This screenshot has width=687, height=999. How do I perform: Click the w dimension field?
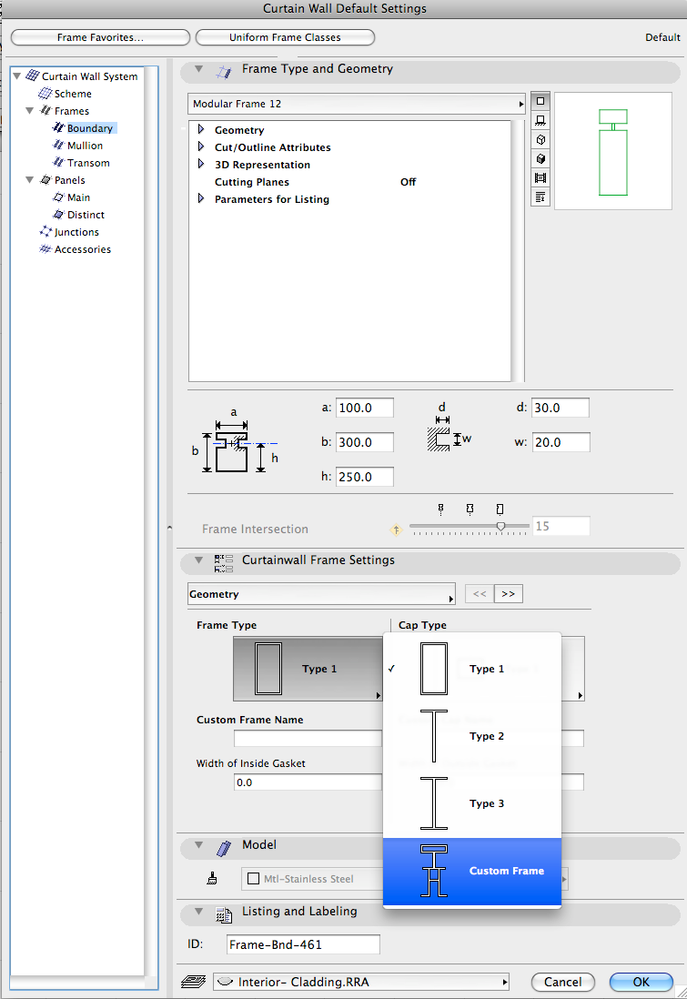[560, 442]
